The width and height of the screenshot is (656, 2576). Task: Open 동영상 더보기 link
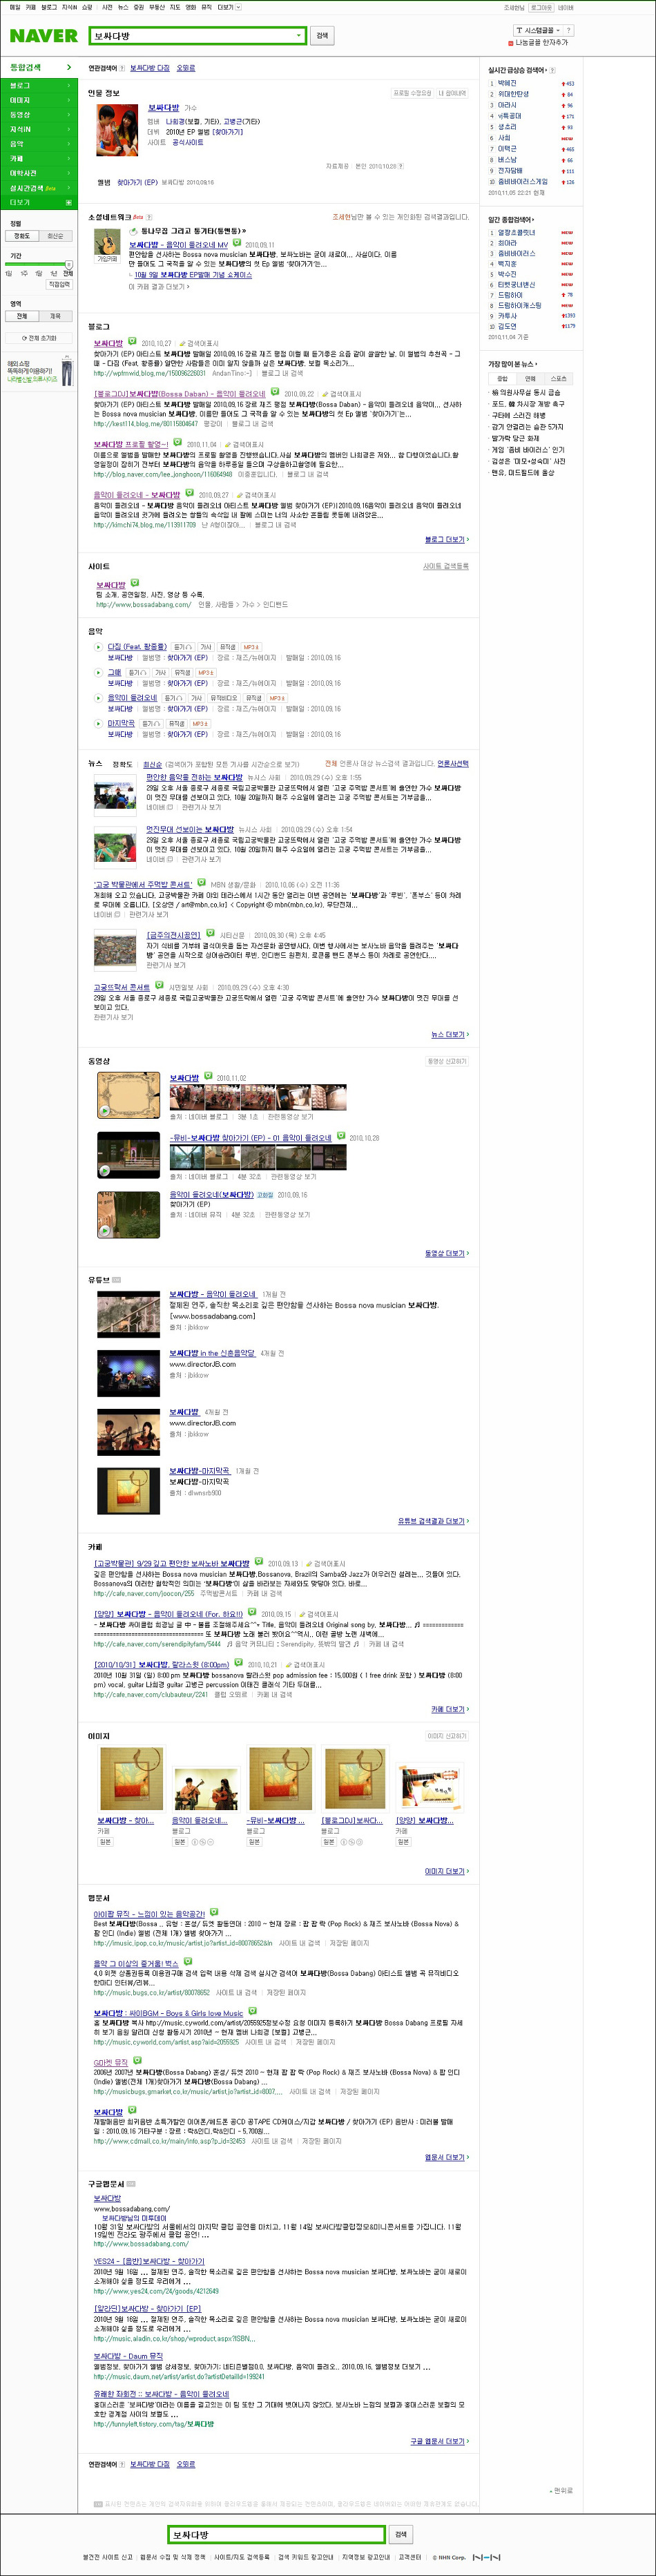[x=446, y=1253]
